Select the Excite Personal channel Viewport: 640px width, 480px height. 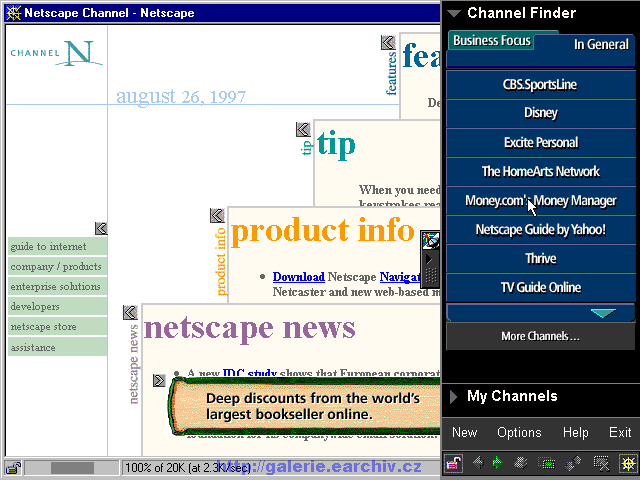pyautogui.click(x=540, y=142)
